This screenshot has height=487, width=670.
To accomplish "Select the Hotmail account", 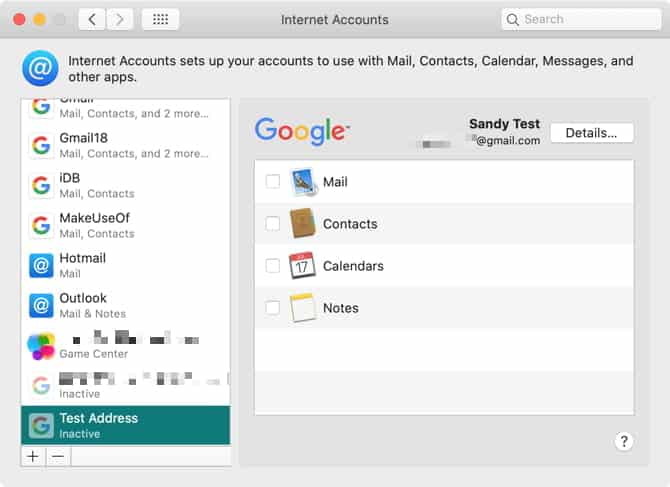I will pos(126,265).
